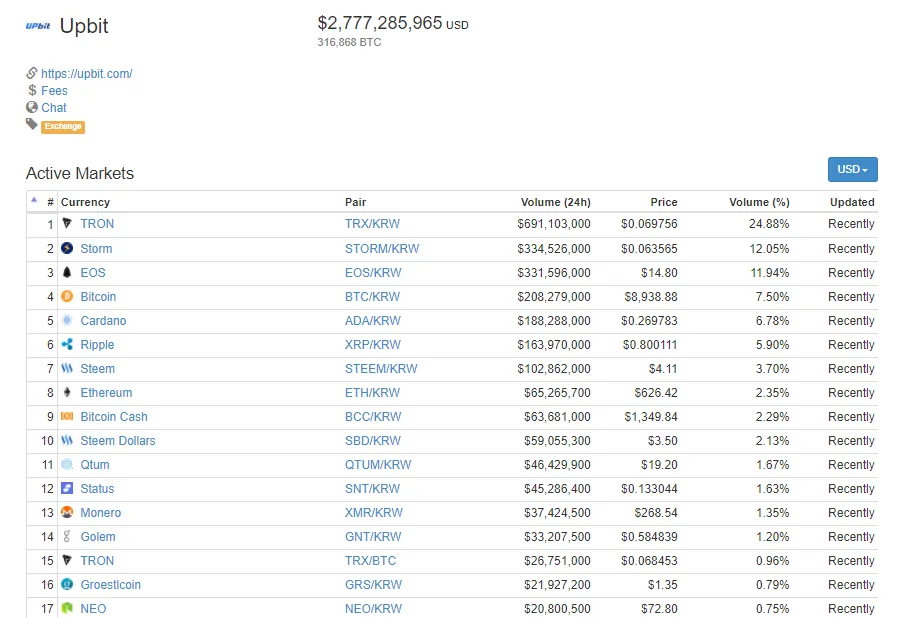Click the Bitcoin Cash coin icon
Screen dimensions: 907x618
[67, 416]
